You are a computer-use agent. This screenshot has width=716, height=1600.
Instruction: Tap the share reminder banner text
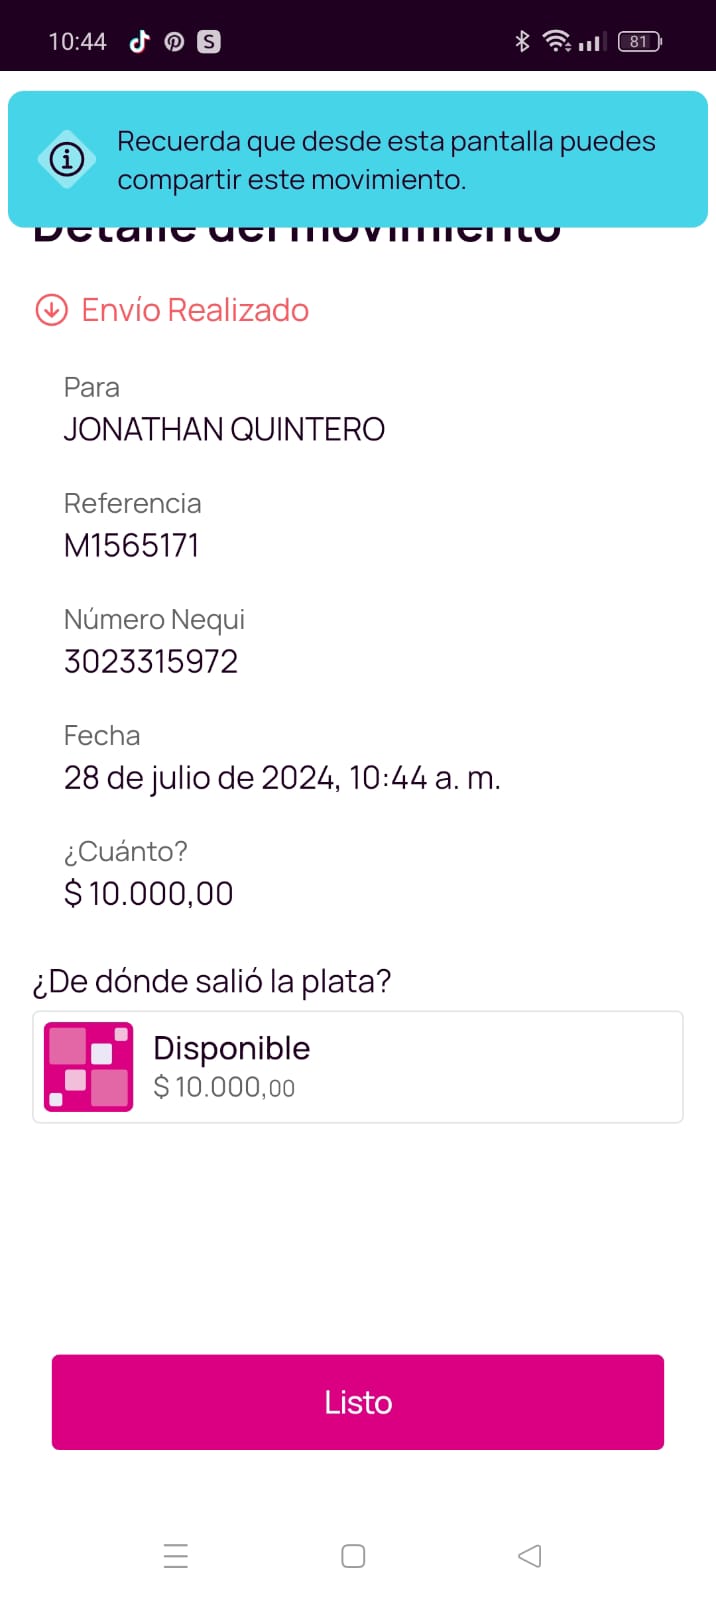[386, 160]
